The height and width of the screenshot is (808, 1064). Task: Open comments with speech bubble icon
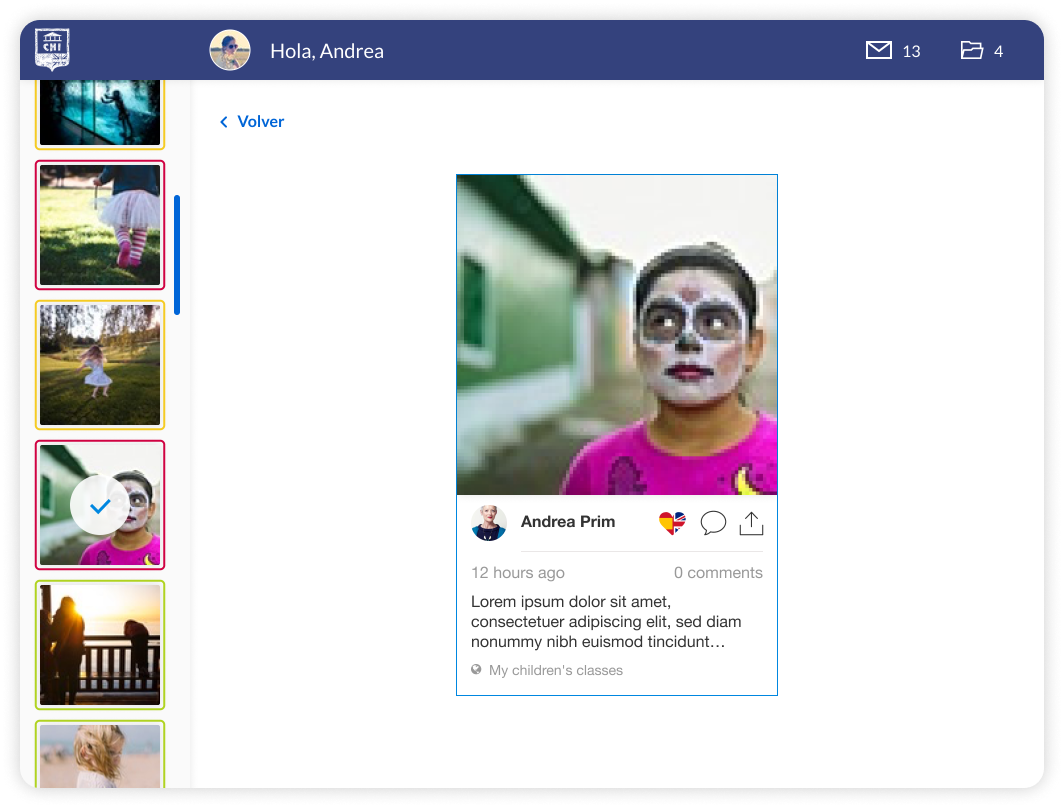[x=713, y=523]
